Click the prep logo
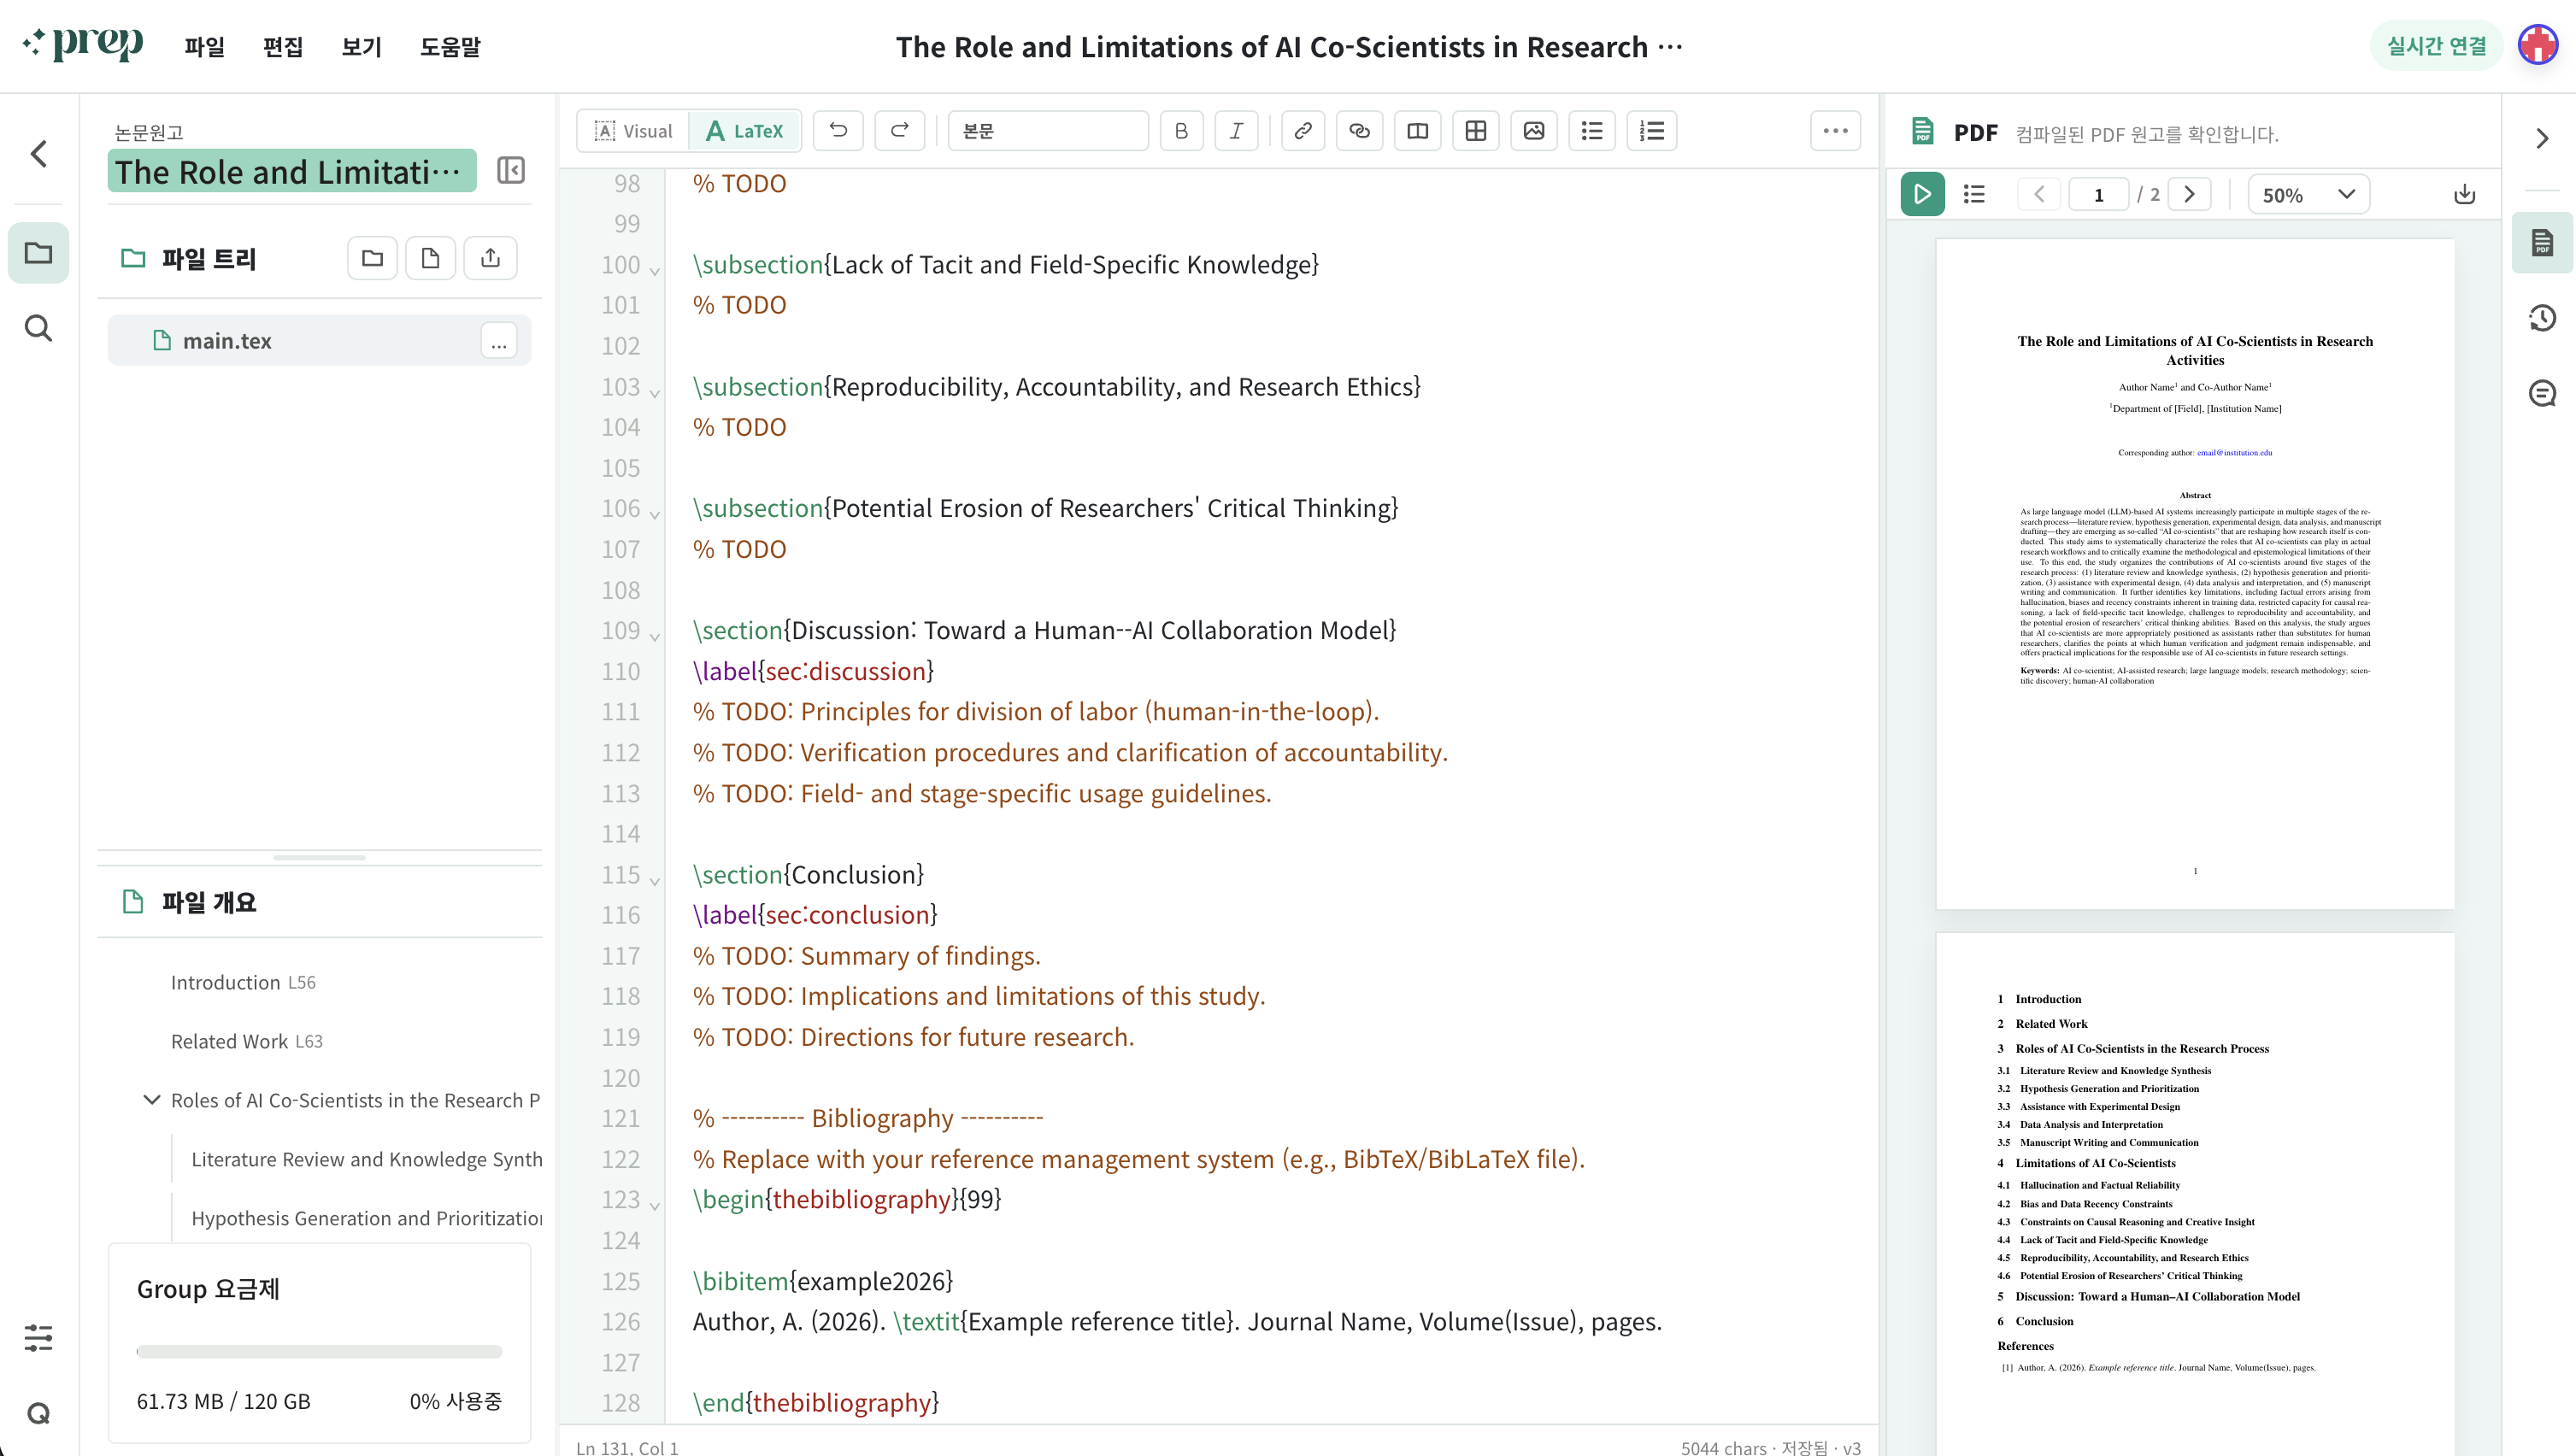 coord(82,44)
